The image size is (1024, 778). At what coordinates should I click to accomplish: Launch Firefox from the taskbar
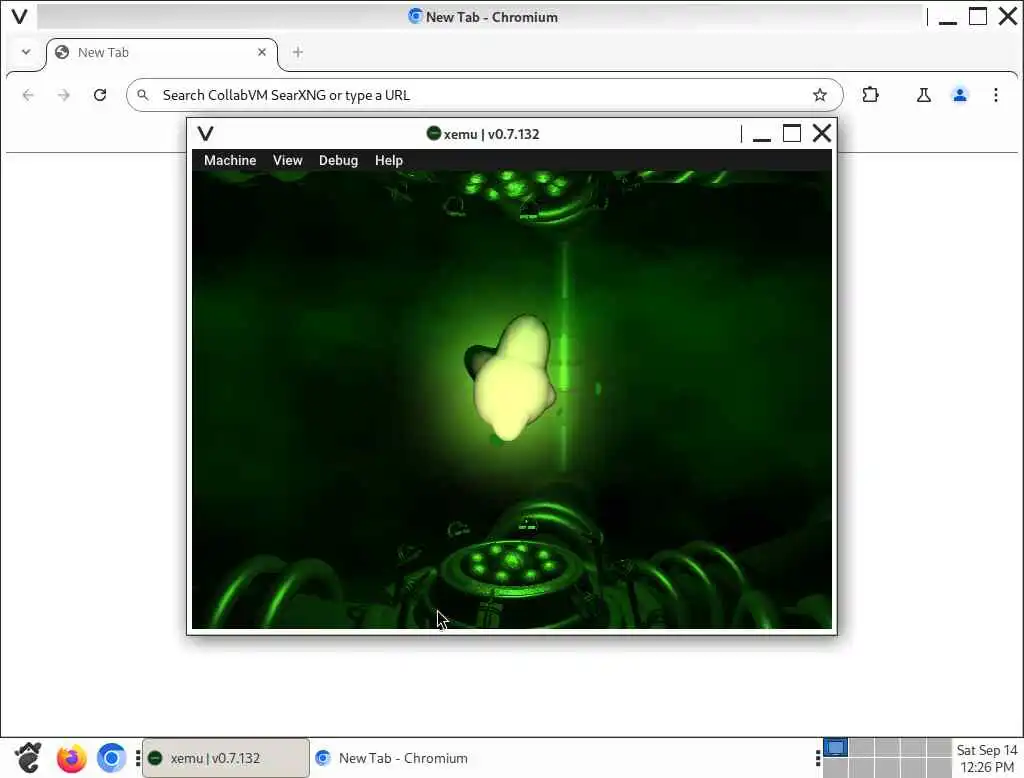click(x=71, y=758)
